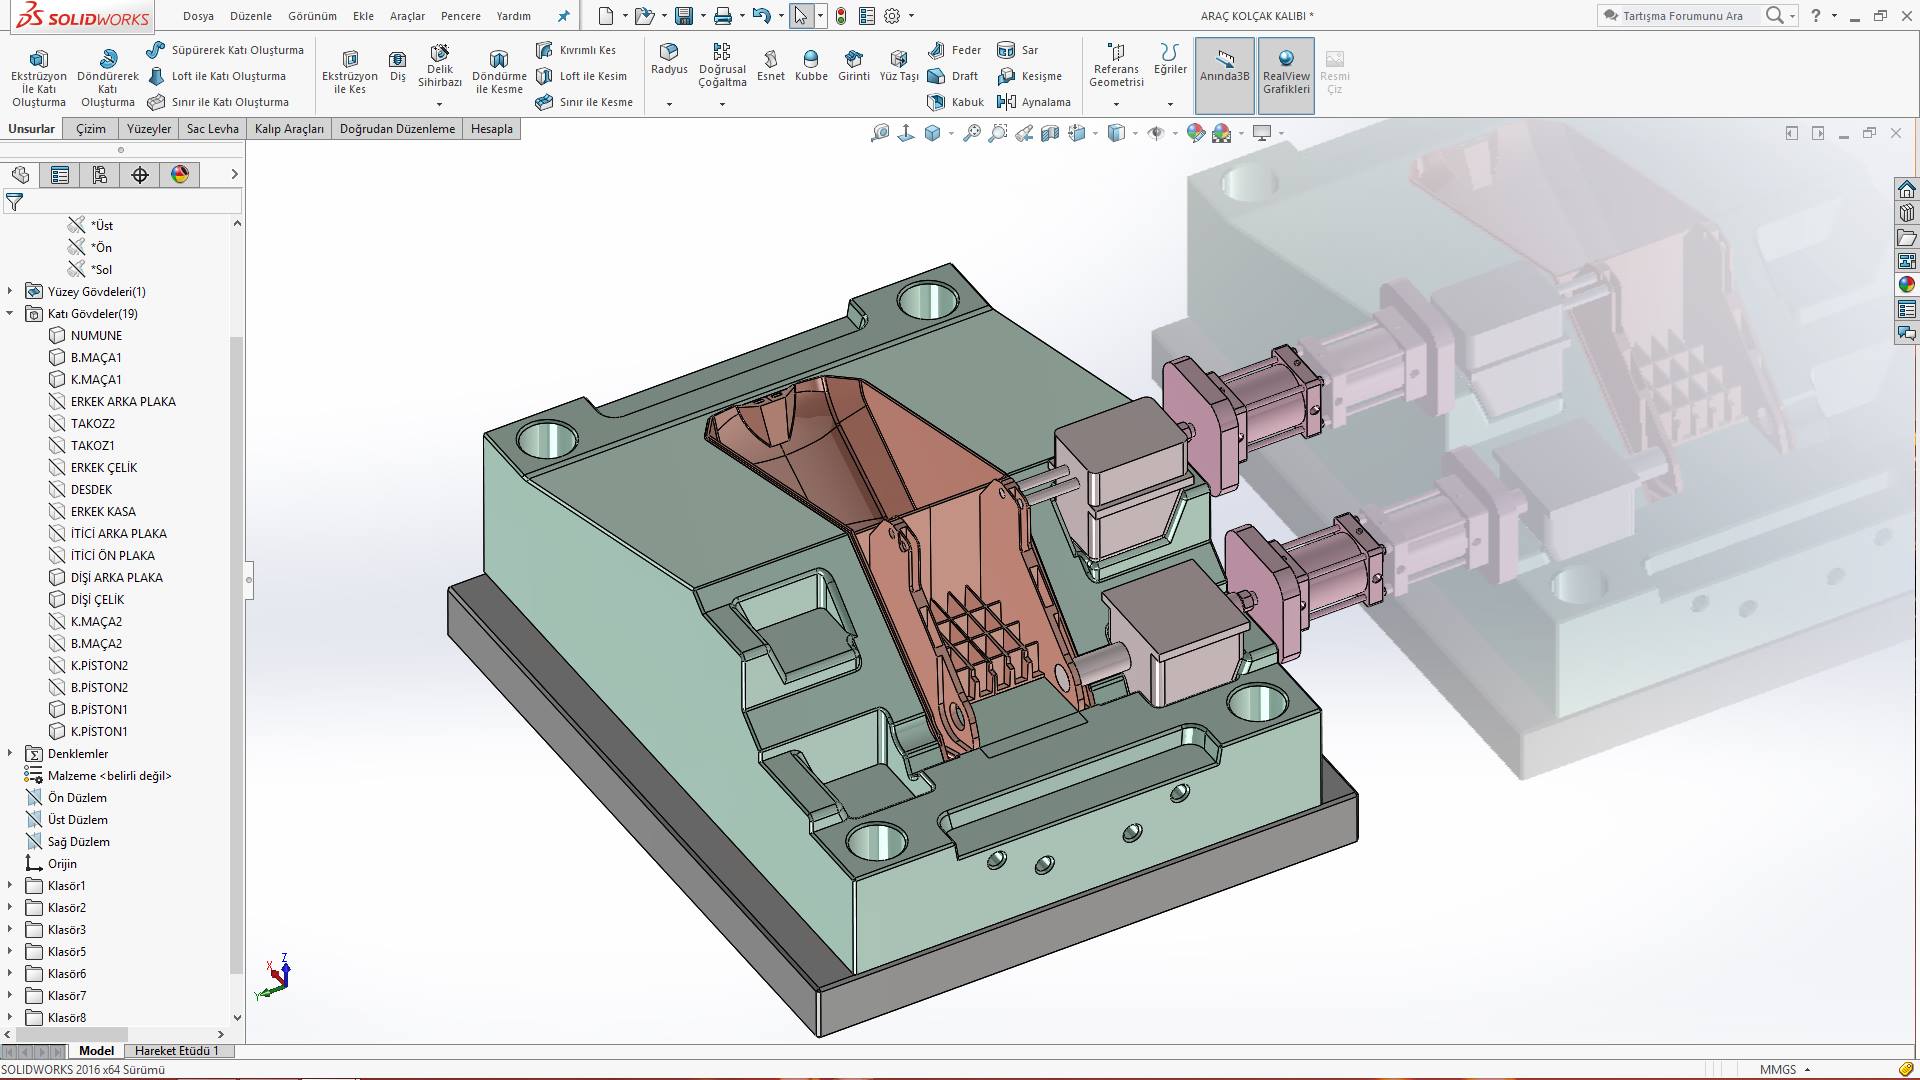This screenshot has width=1920, height=1080.
Task: Select Döndürerek Katı Oluşturma tool
Action: [108, 79]
